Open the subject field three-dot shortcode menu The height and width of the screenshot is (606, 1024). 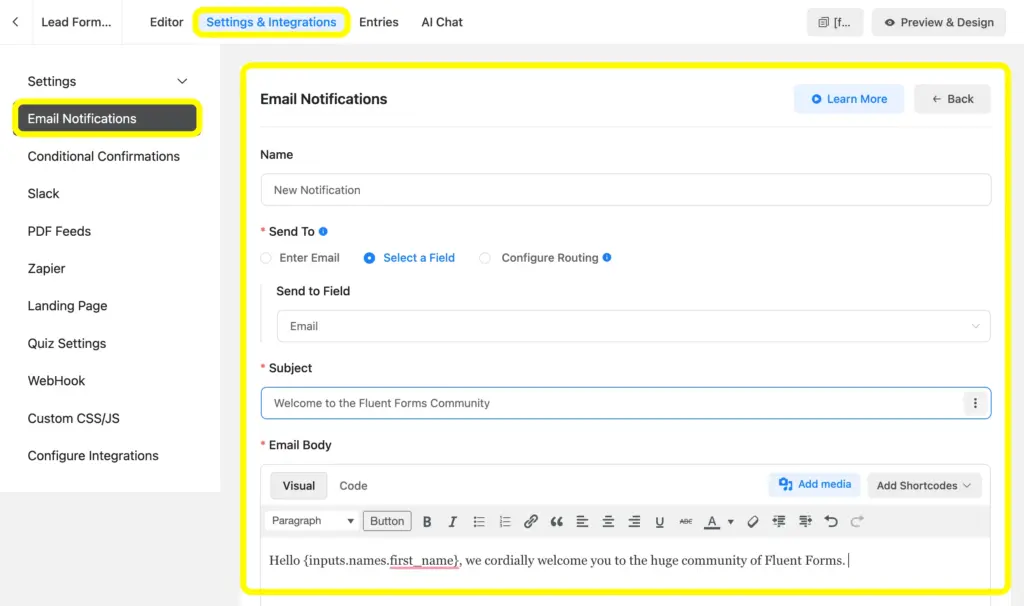975,403
